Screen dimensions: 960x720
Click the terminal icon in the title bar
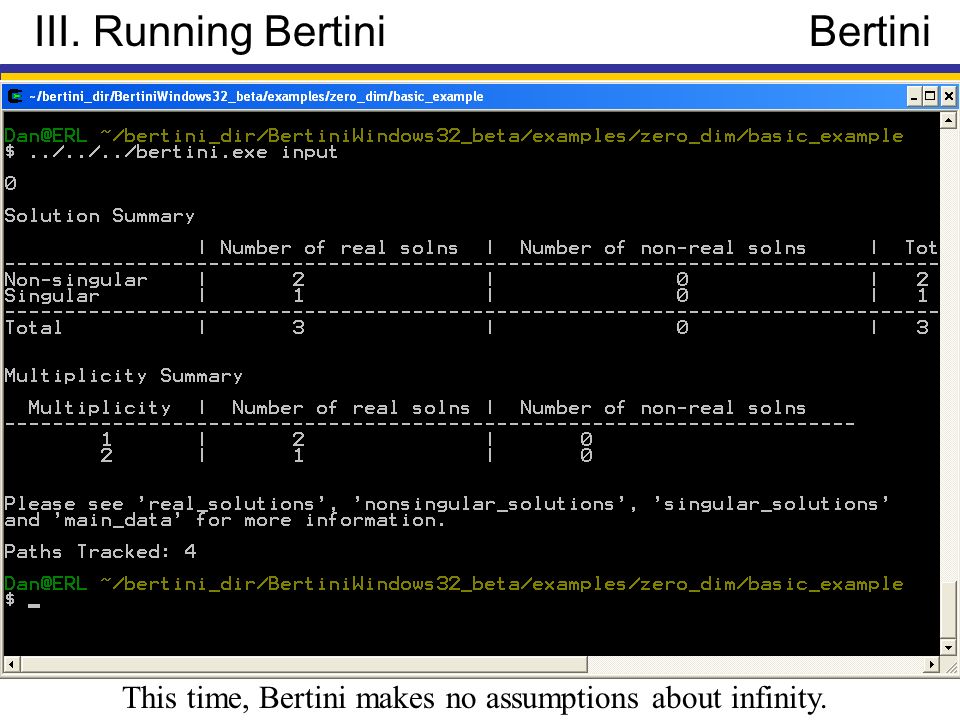[x=15, y=96]
